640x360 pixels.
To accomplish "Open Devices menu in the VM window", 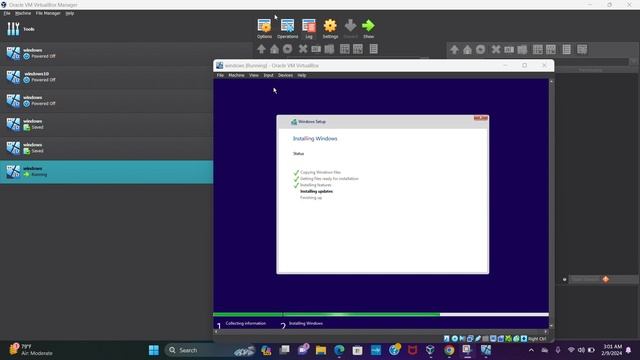I will [285, 76].
